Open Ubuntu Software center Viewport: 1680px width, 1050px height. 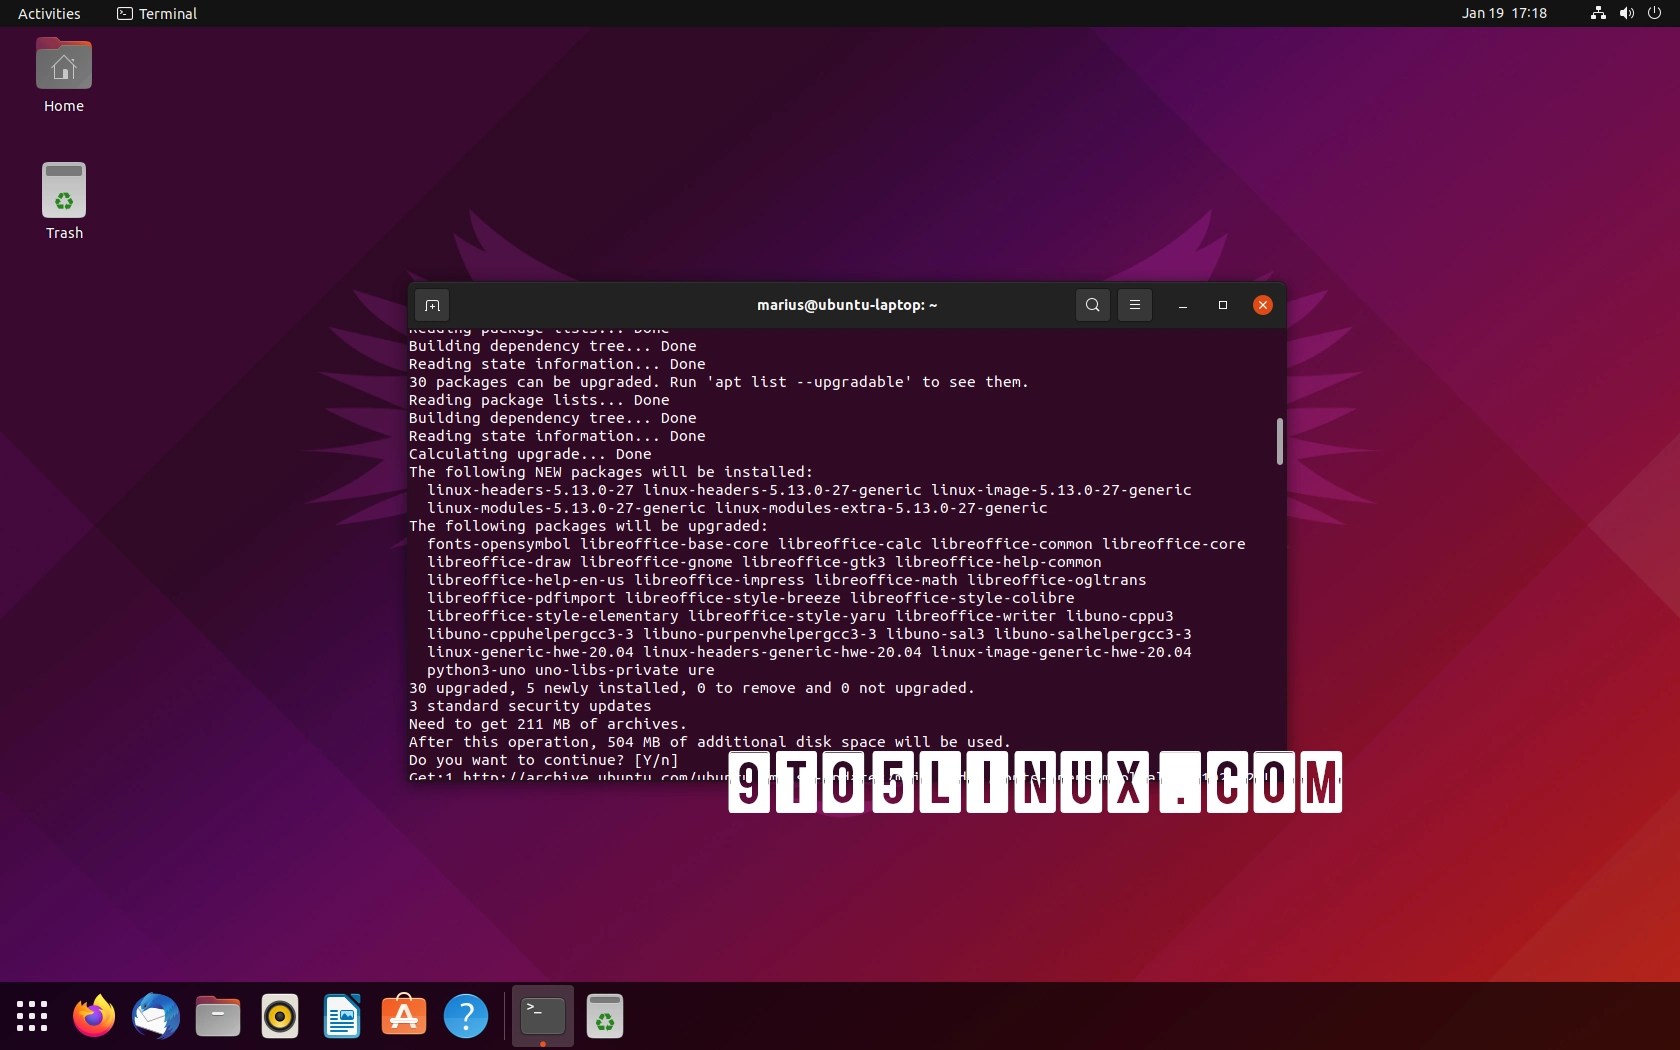[404, 1015]
